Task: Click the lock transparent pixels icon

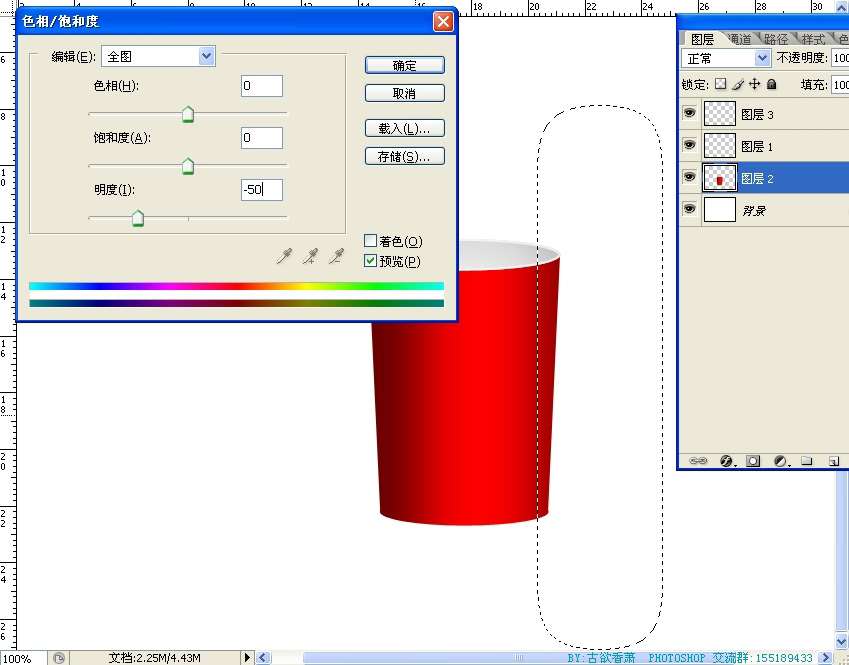Action: pyautogui.click(x=720, y=85)
